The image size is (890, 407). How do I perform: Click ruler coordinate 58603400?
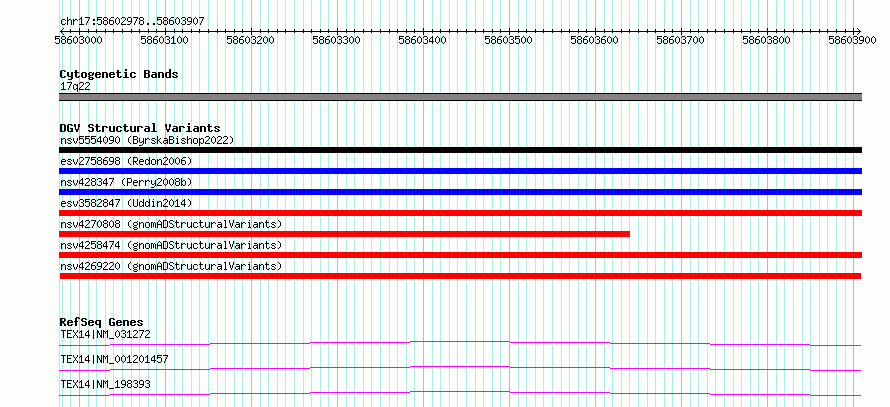423,41
